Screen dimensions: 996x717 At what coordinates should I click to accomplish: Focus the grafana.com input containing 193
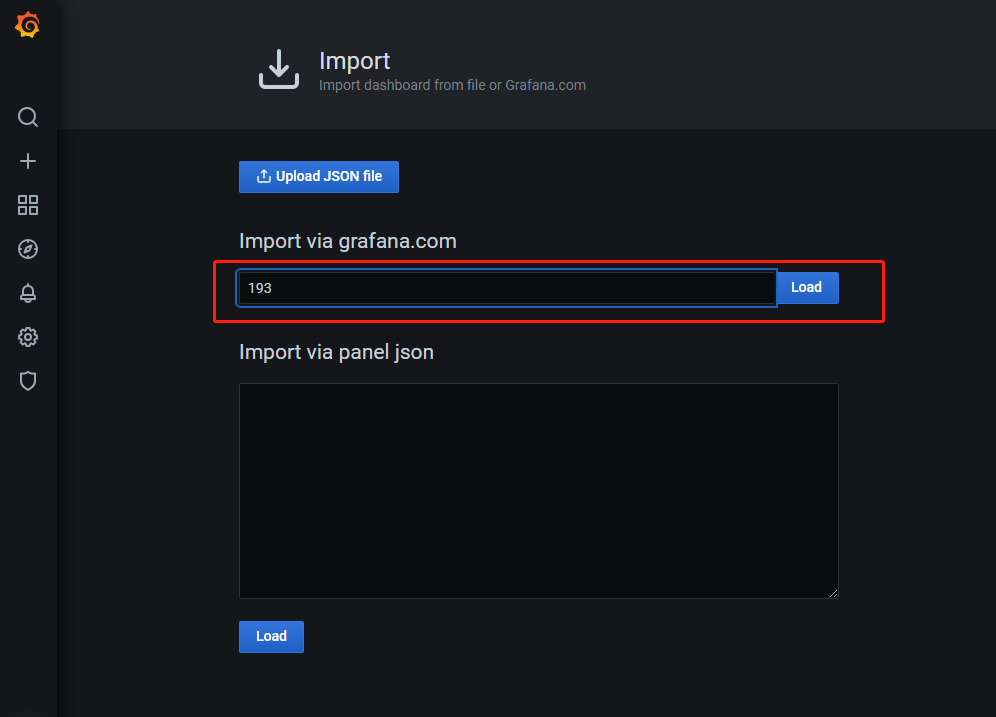click(506, 288)
